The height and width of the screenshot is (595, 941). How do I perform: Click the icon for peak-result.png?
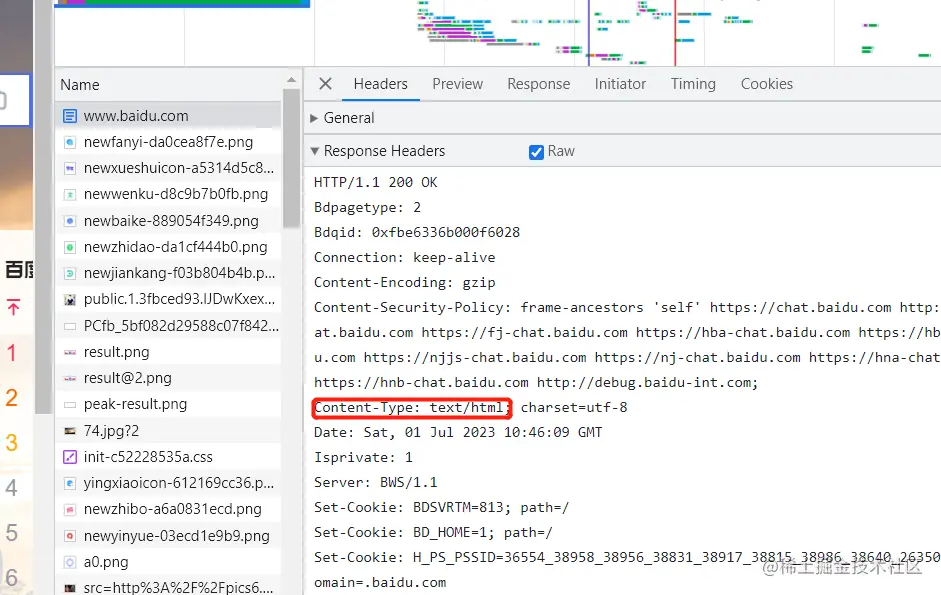coord(70,405)
